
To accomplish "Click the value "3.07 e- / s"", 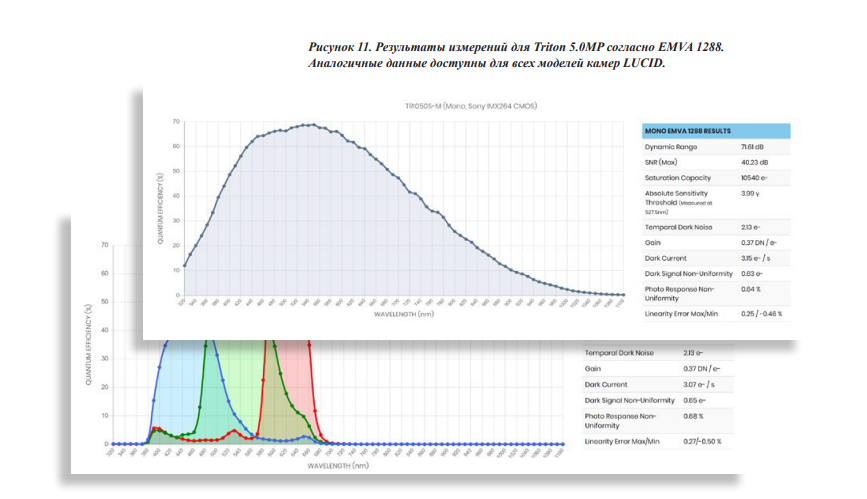I will (x=699, y=384).
